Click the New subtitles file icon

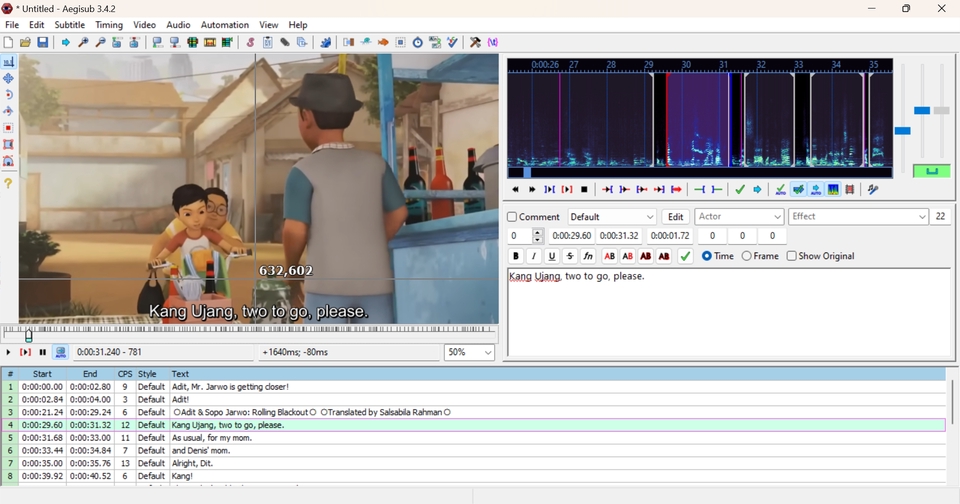[x=8, y=42]
